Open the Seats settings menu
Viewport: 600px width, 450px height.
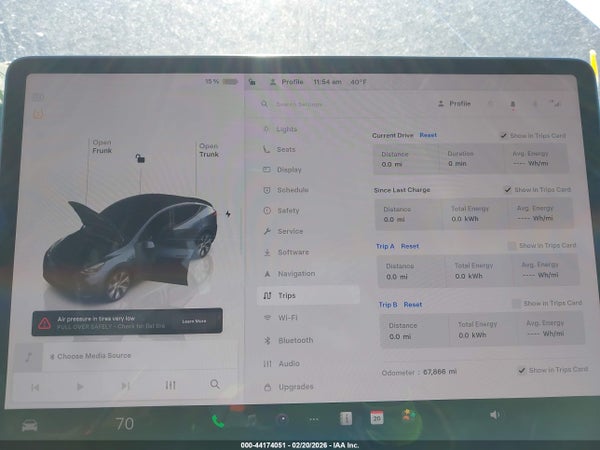point(279,149)
